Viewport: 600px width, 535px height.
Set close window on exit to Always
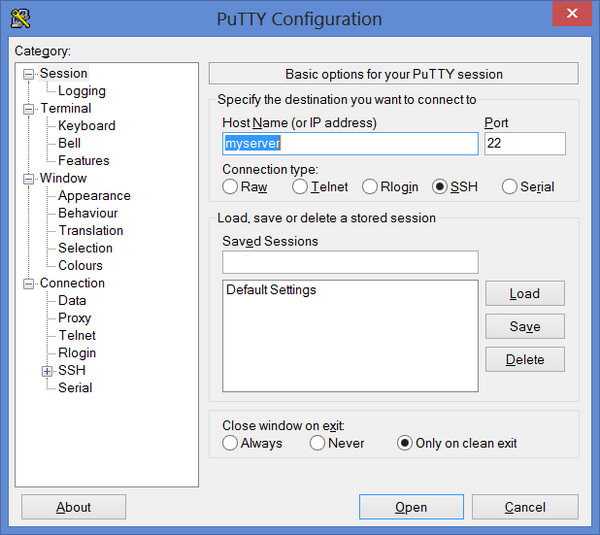231,443
